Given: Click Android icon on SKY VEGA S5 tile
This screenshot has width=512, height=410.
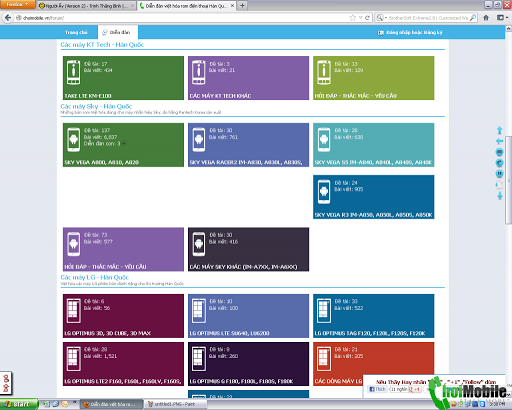Looking at the screenshot, I should (324, 139).
